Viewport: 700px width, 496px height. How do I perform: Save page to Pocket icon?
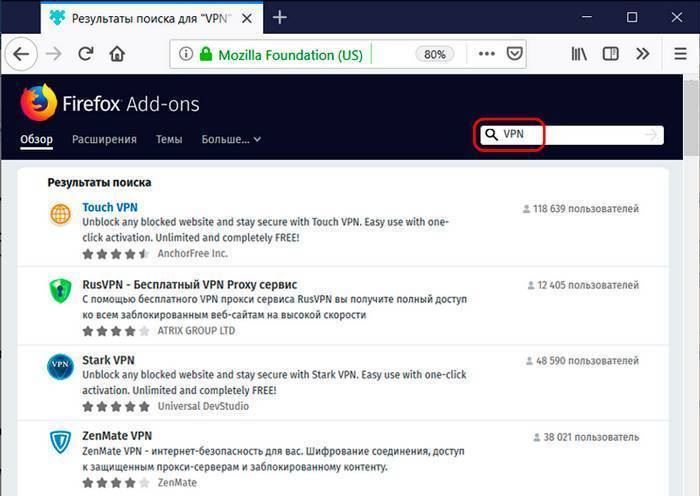[514, 54]
